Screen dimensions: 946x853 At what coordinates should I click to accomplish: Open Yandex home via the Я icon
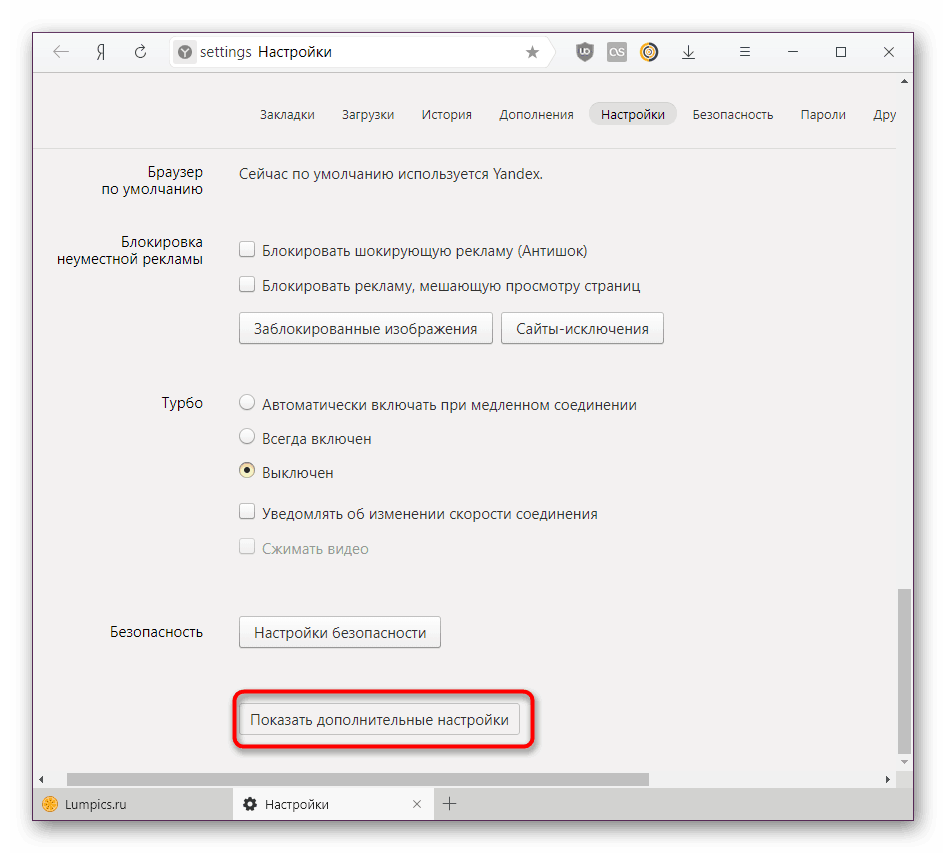click(101, 52)
